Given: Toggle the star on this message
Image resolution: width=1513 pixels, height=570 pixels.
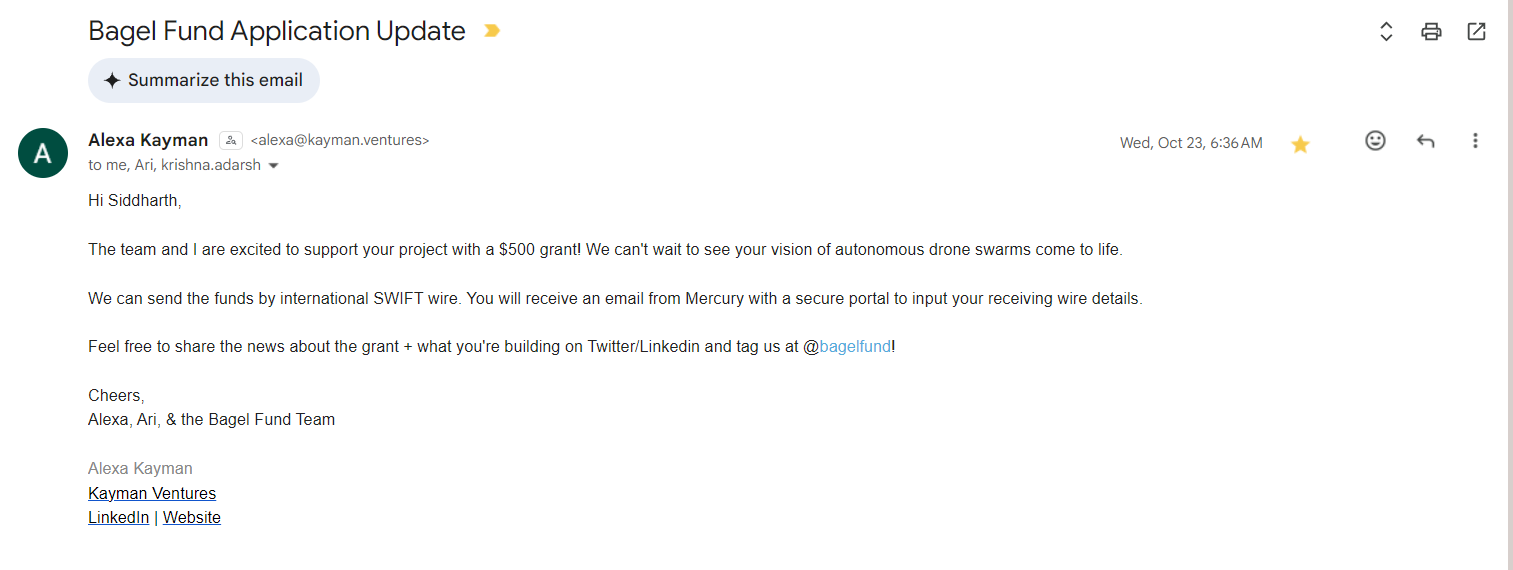Looking at the screenshot, I should (x=1300, y=144).
